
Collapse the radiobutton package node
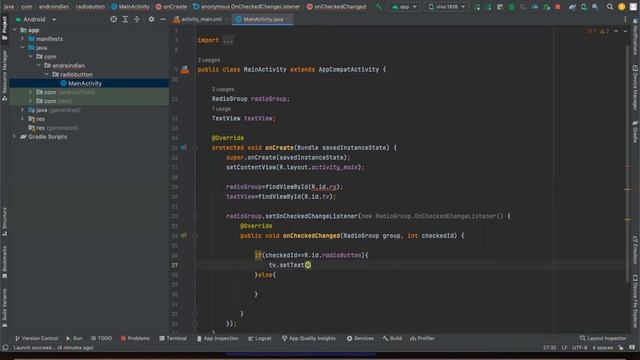(x=47, y=74)
